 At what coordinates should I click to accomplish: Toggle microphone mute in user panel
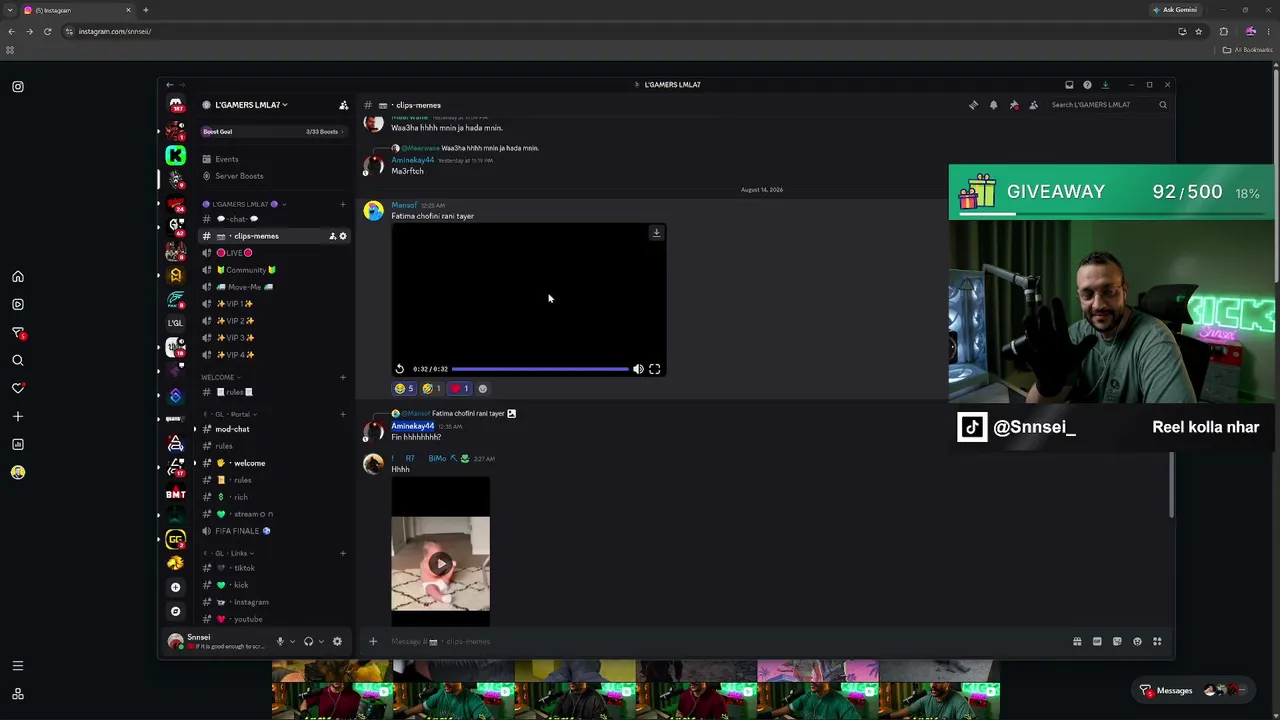point(280,642)
